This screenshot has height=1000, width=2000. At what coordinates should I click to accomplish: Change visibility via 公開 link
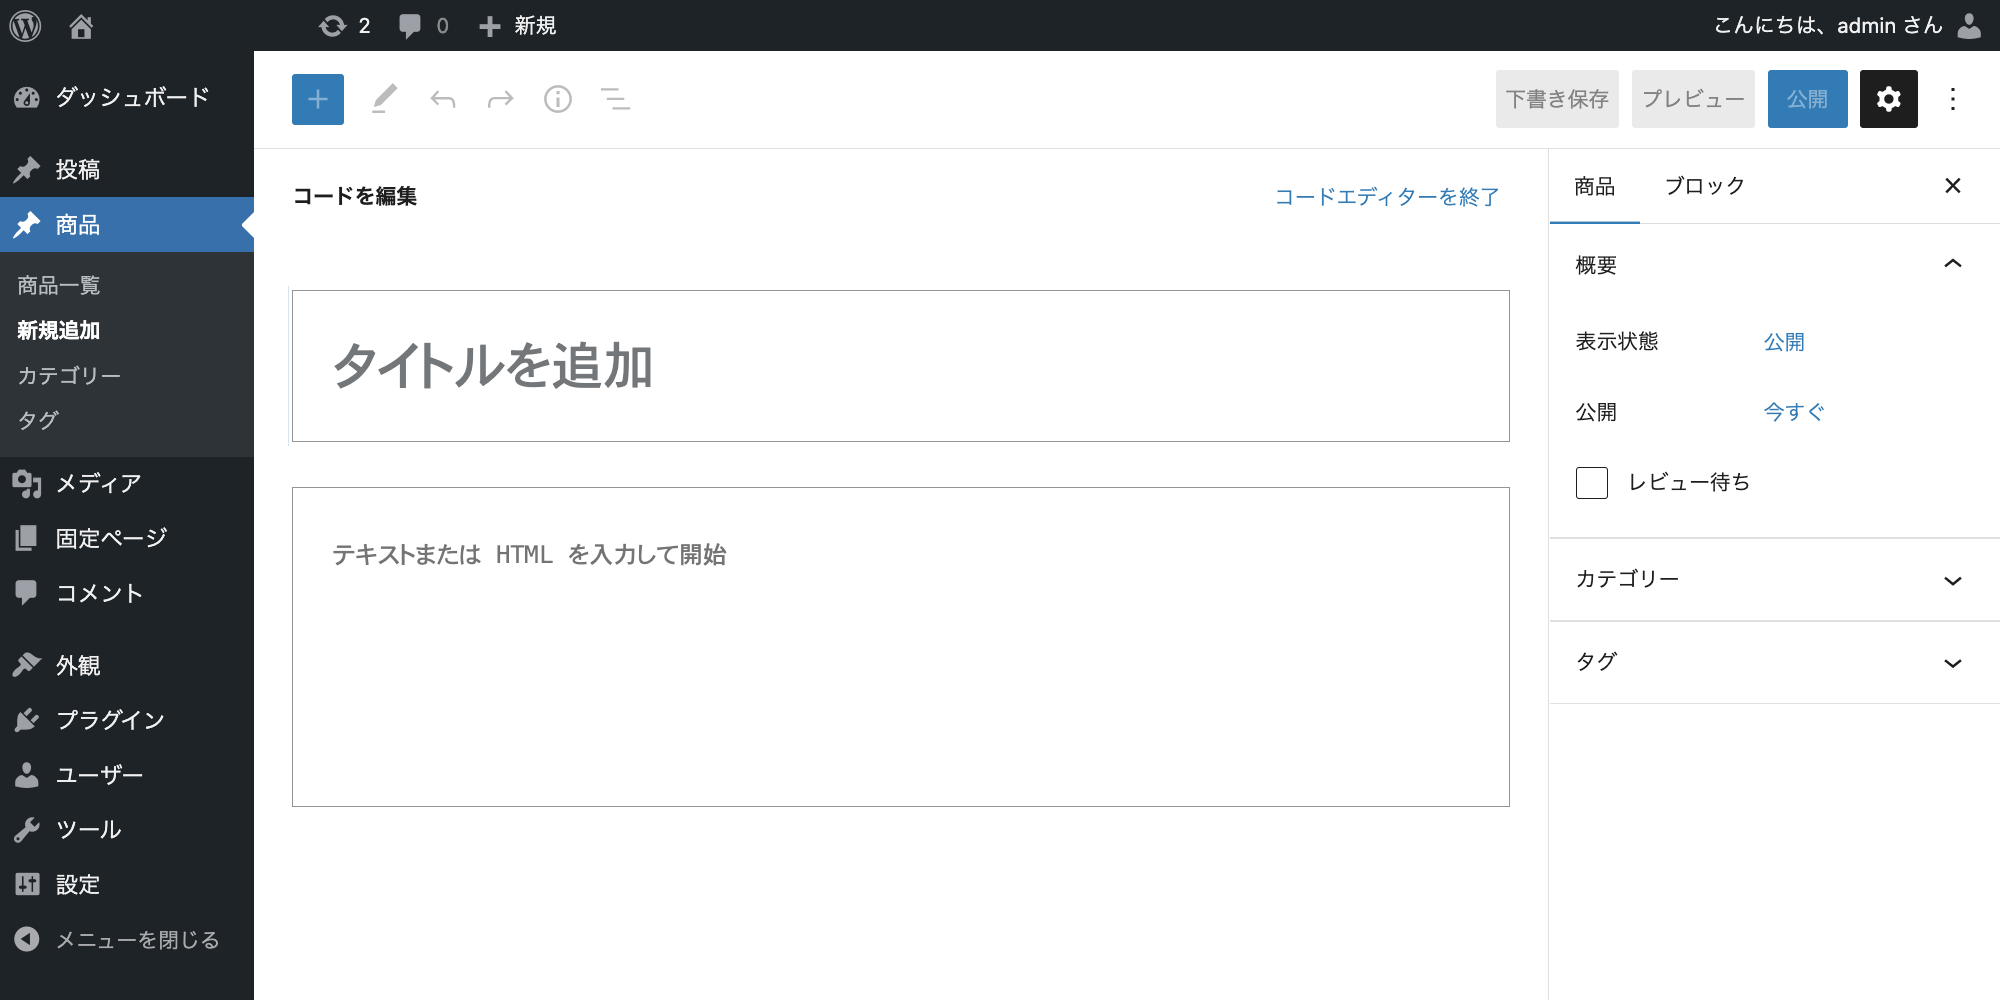tap(1784, 342)
